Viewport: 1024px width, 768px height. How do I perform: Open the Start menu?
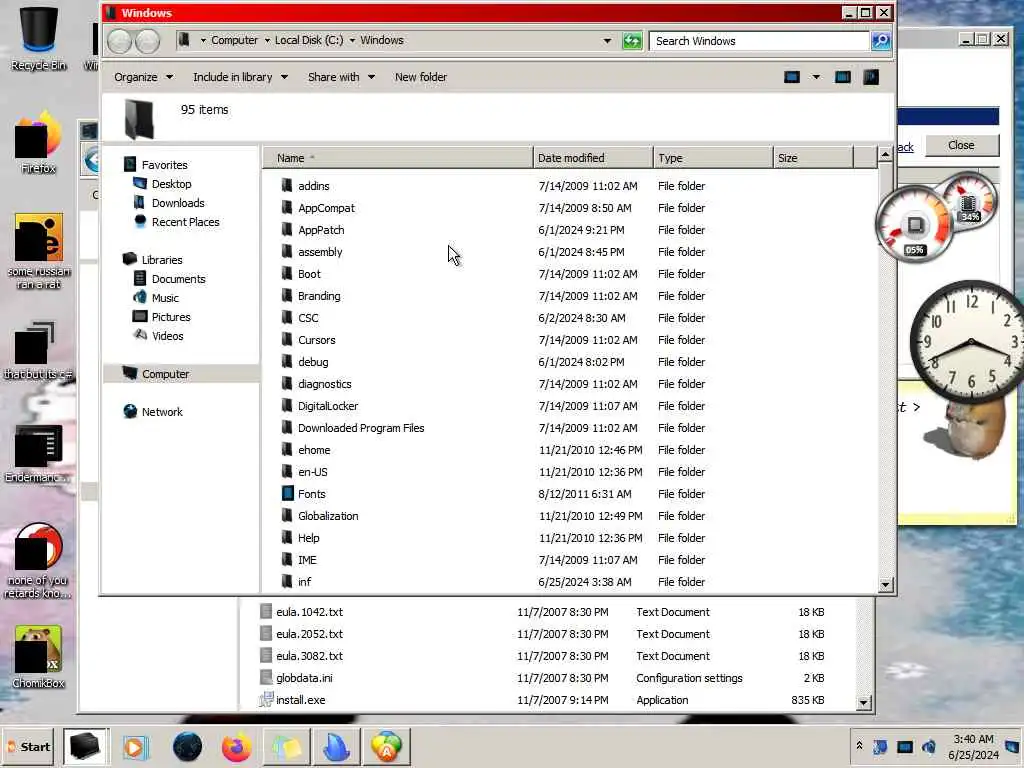pyautogui.click(x=27, y=746)
